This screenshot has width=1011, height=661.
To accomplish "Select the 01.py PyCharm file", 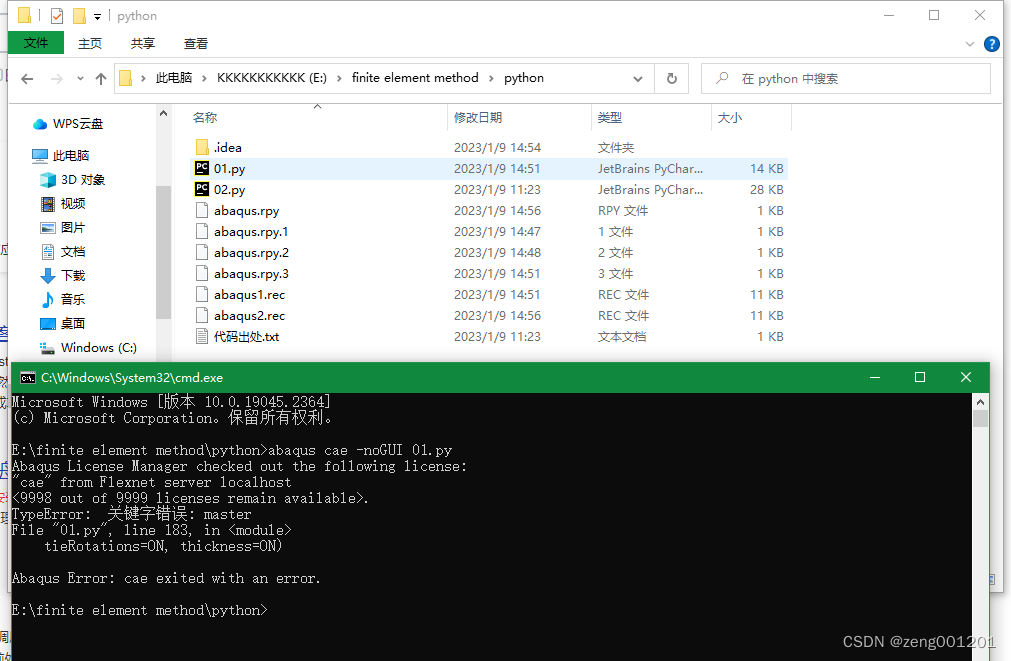I will (x=230, y=169).
